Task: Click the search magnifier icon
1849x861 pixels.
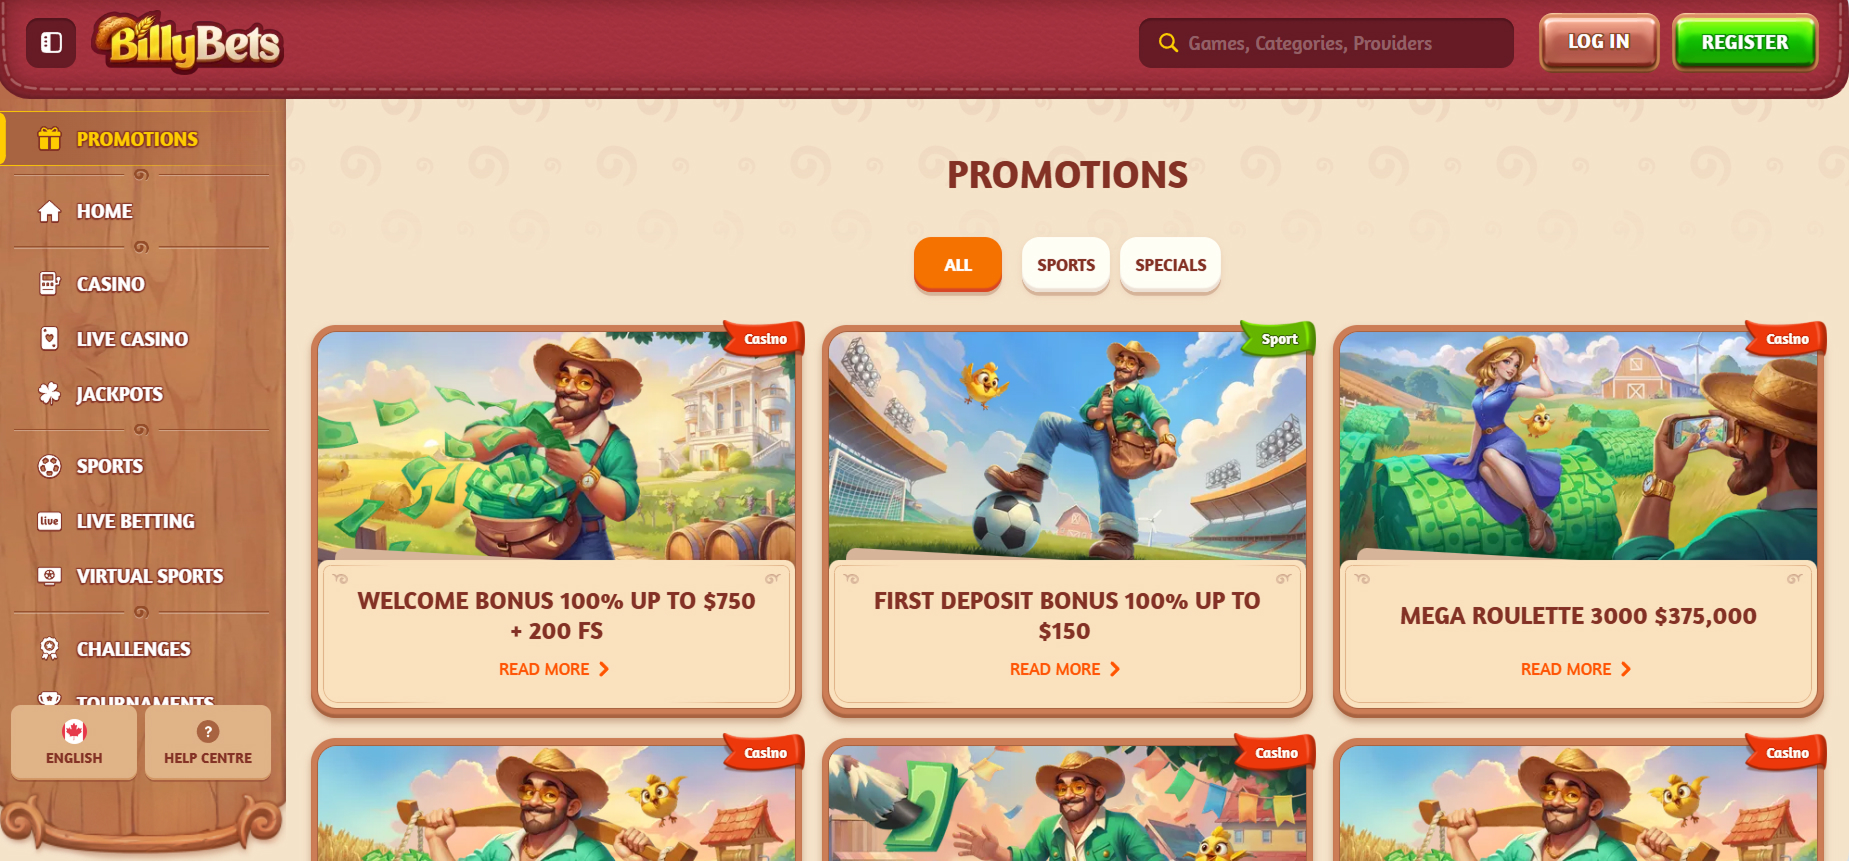Action: coord(1167,43)
